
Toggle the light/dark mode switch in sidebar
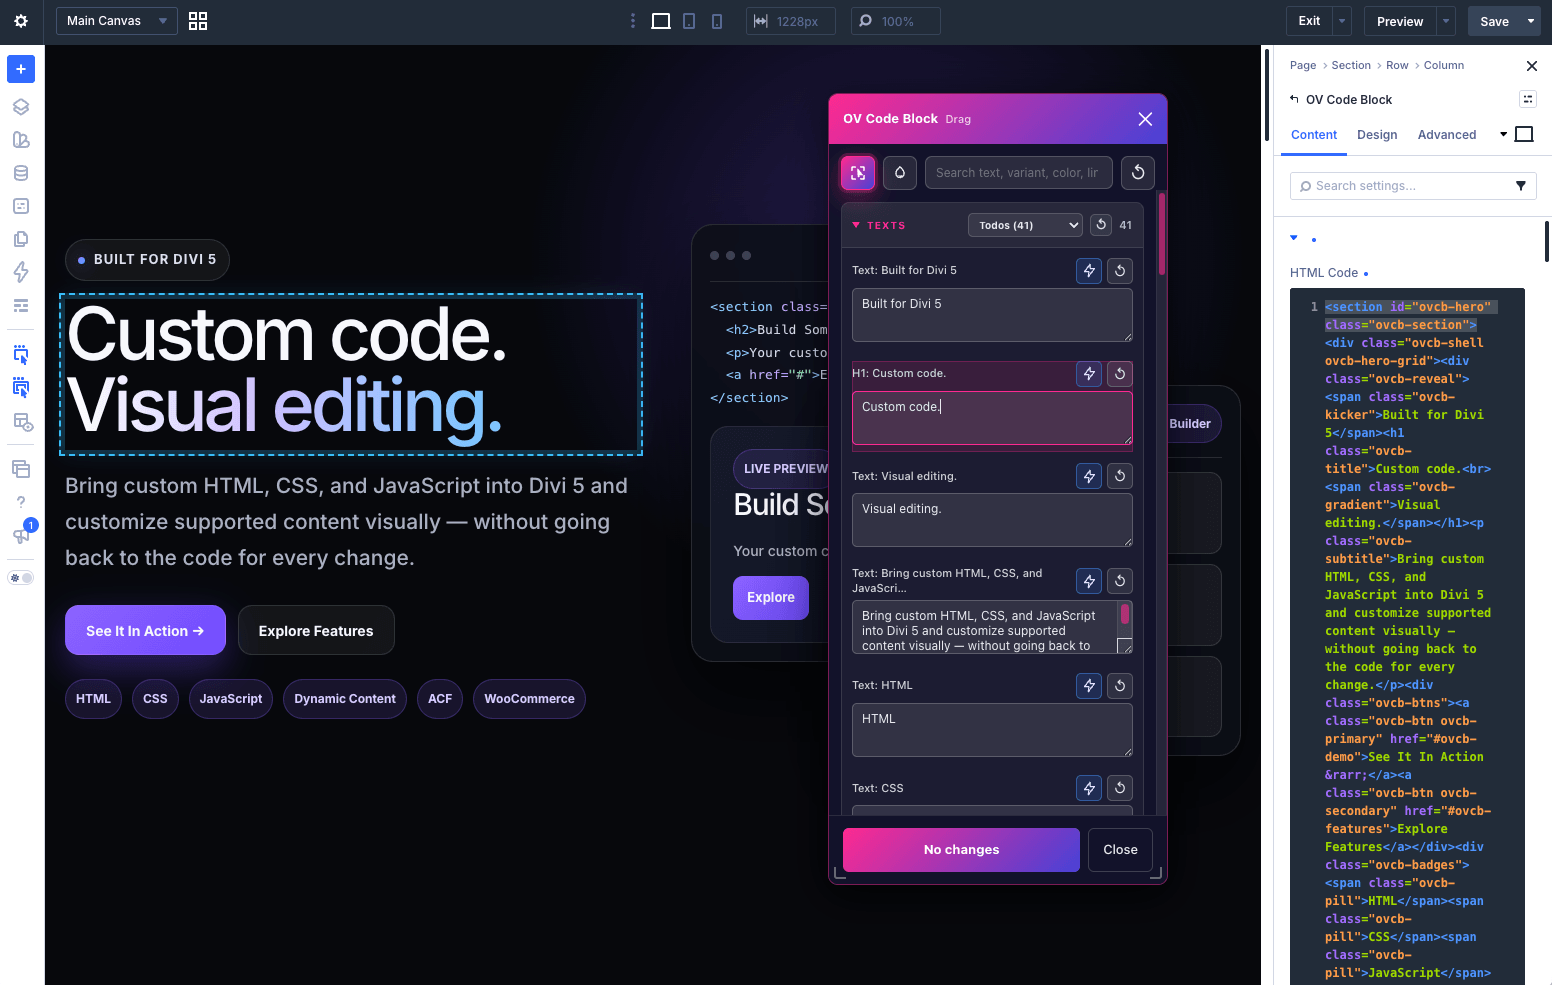[21, 578]
